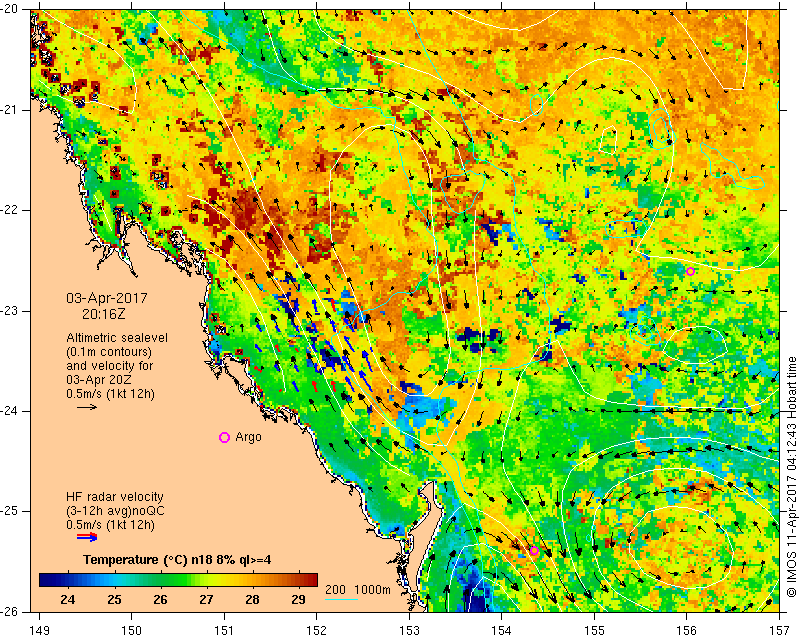The height and width of the screenshot is (640, 800).
Task: Click the HF radar '0.5m/s (1kt 12h)' text
Action: coord(110,524)
